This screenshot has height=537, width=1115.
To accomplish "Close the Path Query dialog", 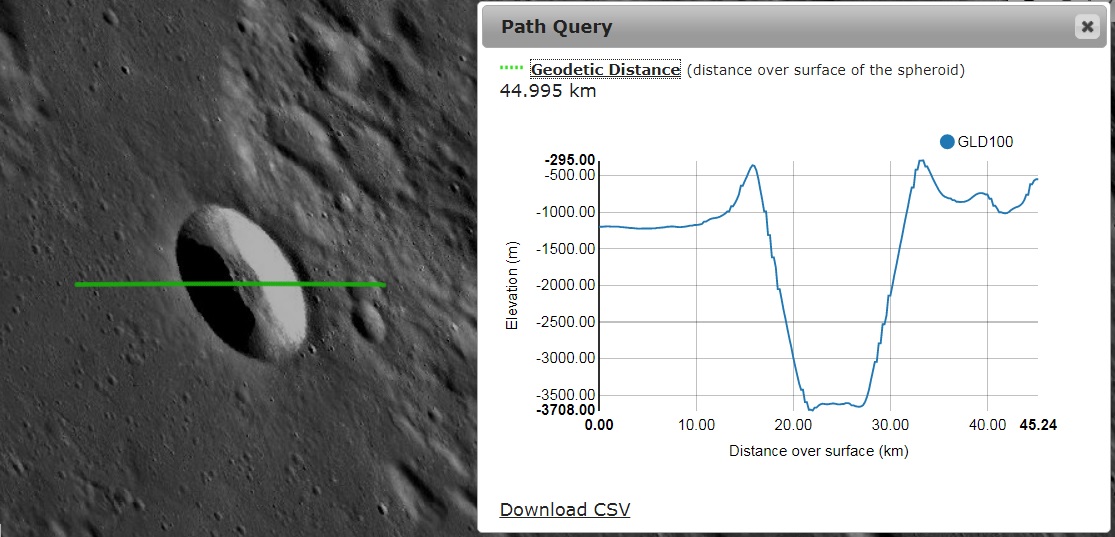I will [x=1086, y=27].
